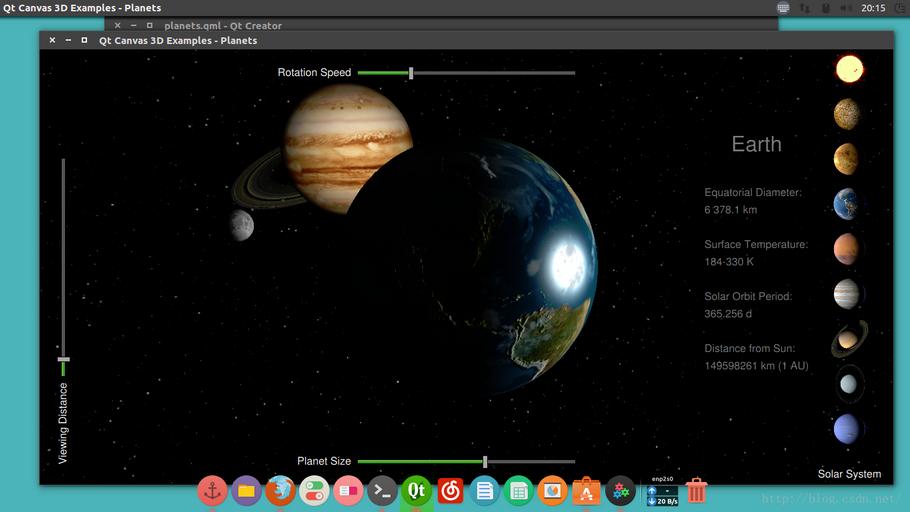The image size is (910, 512).
Task: Select Neptune in the planet list
Action: pyautogui.click(x=846, y=429)
